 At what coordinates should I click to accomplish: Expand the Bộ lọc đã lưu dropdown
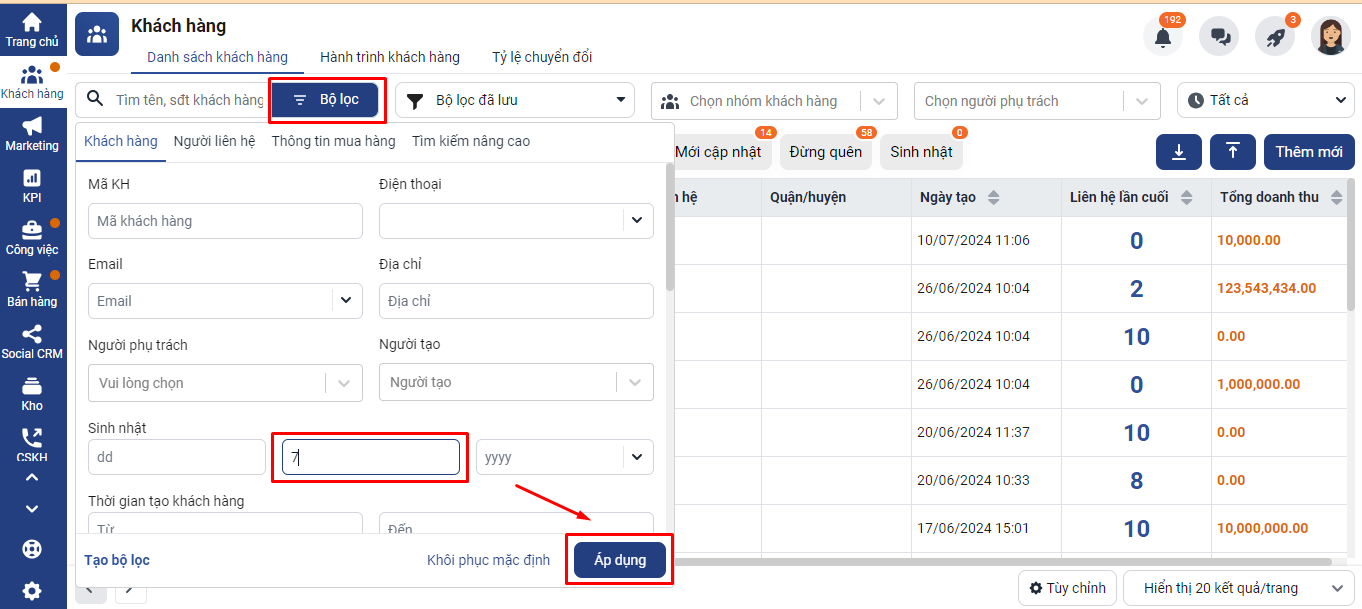point(515,100)
